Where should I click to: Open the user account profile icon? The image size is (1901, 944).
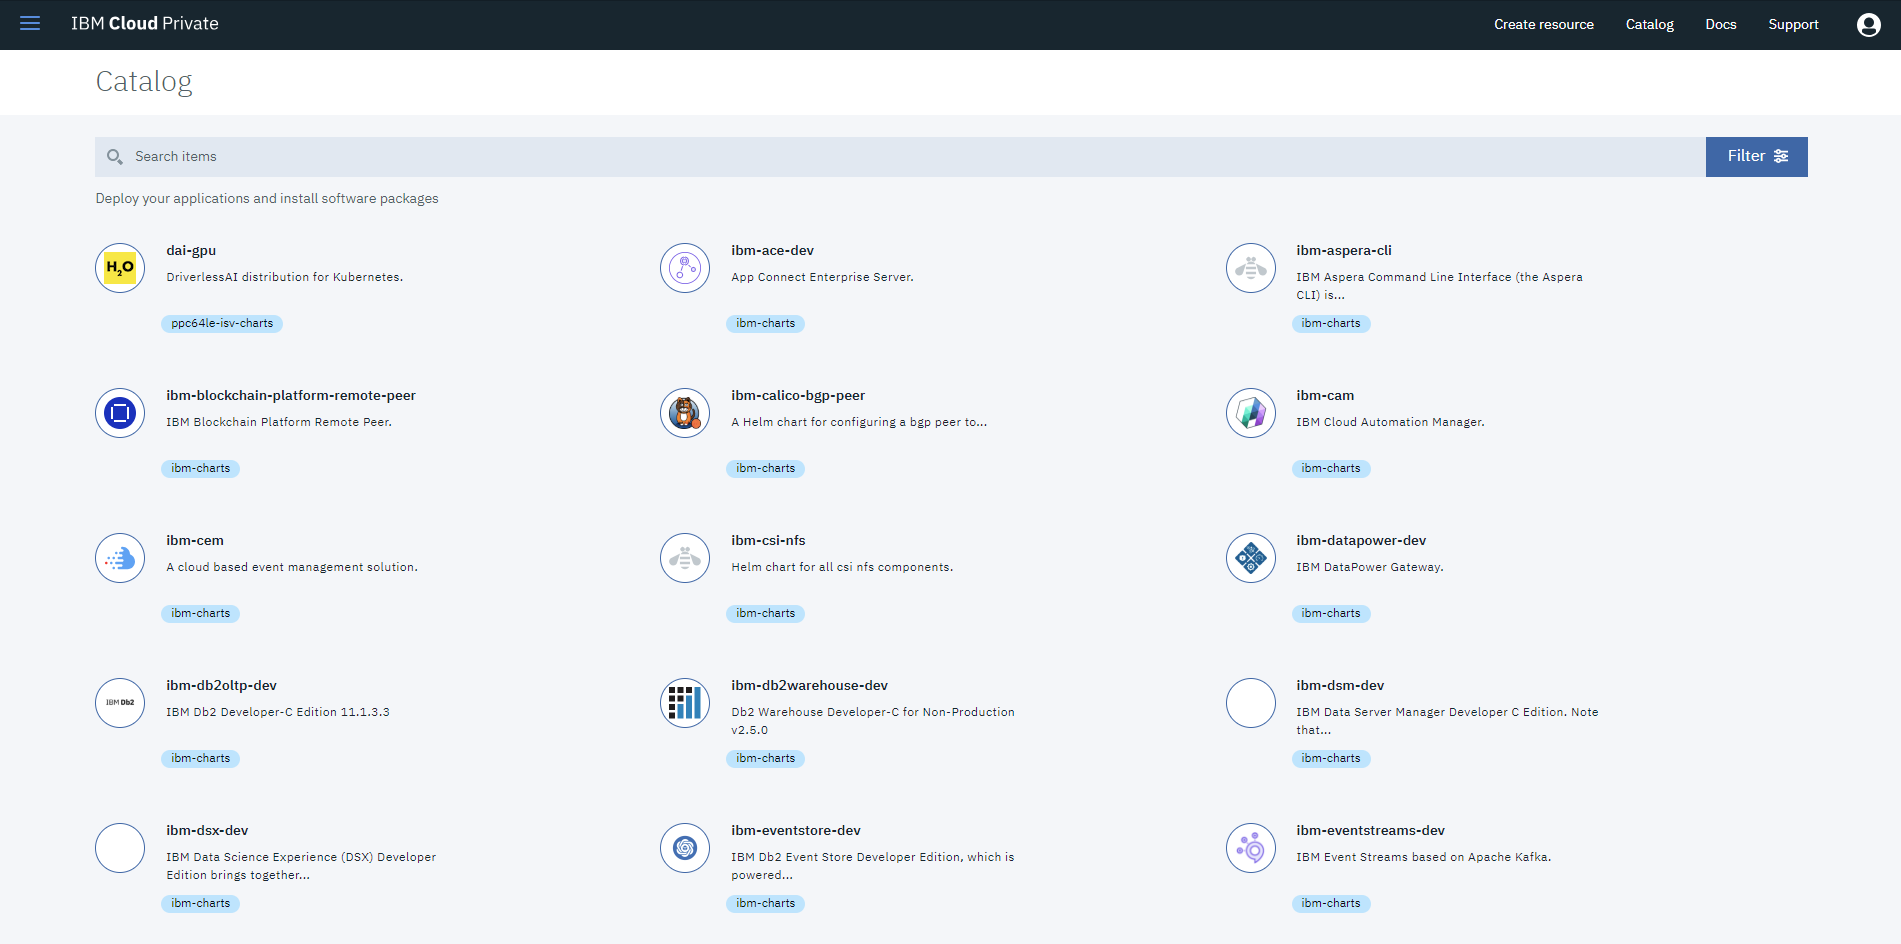pyautogui.click(x=1868, y=25)
